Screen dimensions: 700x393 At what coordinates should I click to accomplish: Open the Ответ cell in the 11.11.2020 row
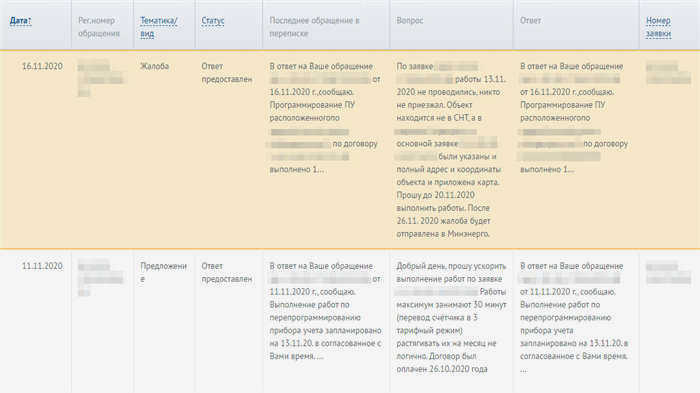574,317
